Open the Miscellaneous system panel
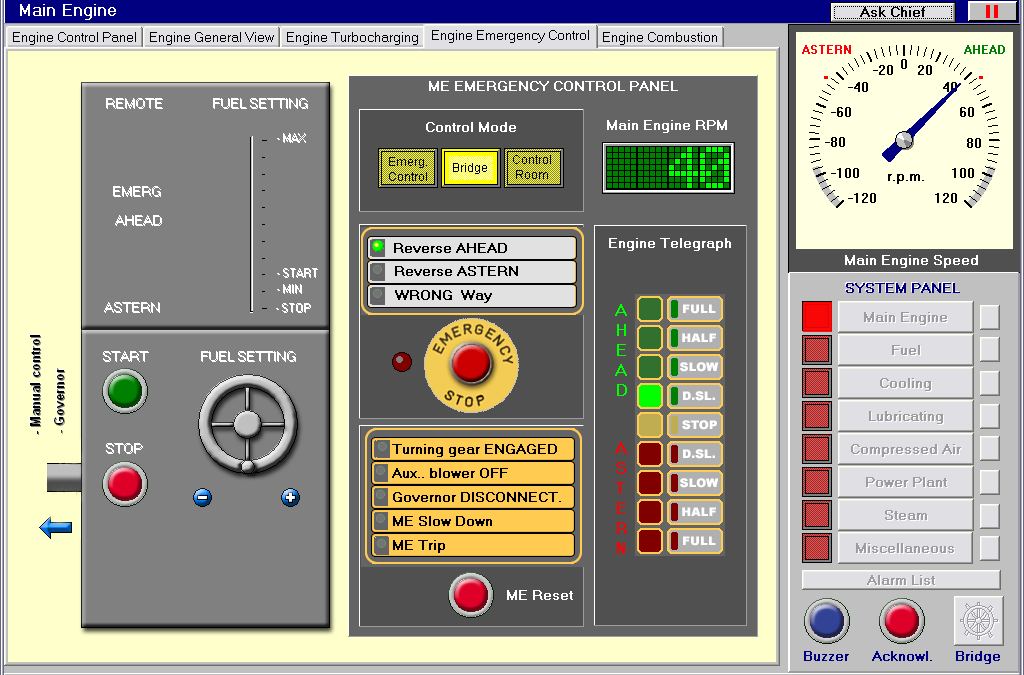 [905, 548]
